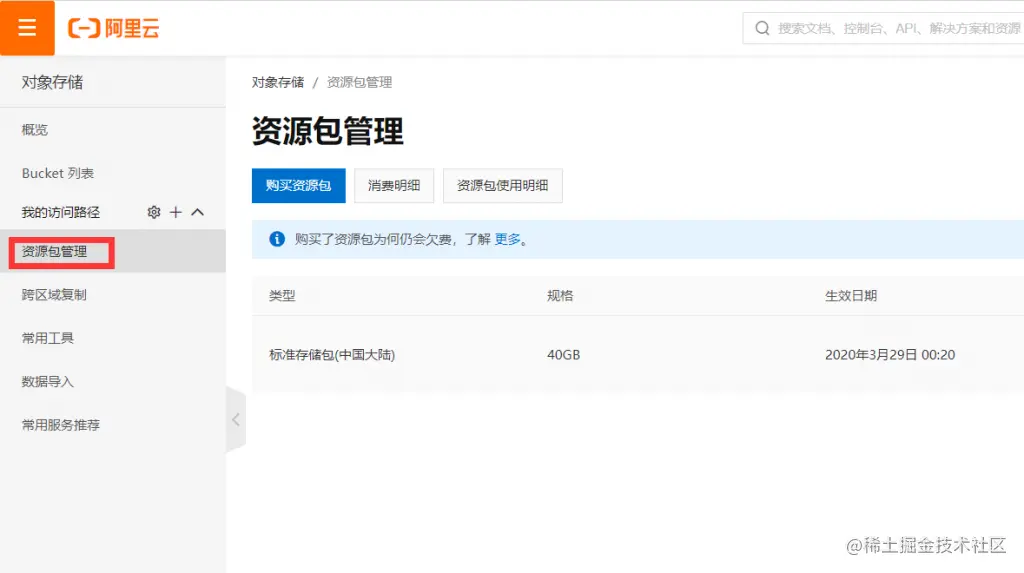Click the 资源包使用明细 button

[502, 186]
